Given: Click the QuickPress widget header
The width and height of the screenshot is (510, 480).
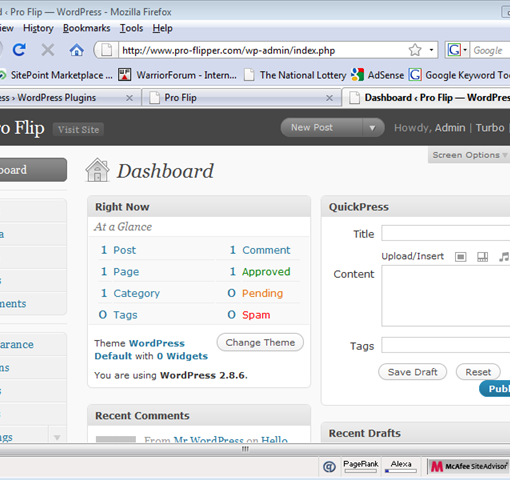Looking at the screenshot, I should pos(416,207).
